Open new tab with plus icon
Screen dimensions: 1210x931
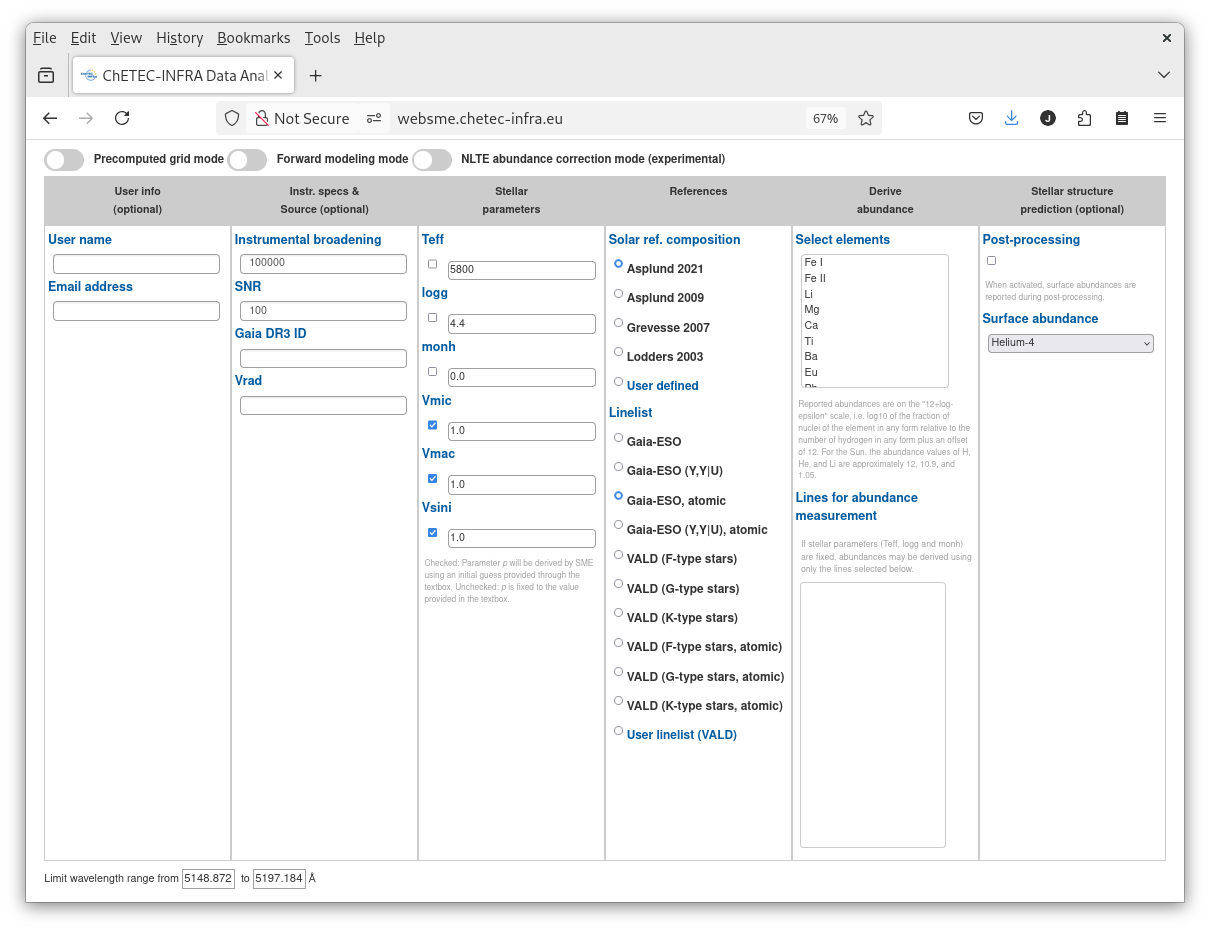point(315,75)
